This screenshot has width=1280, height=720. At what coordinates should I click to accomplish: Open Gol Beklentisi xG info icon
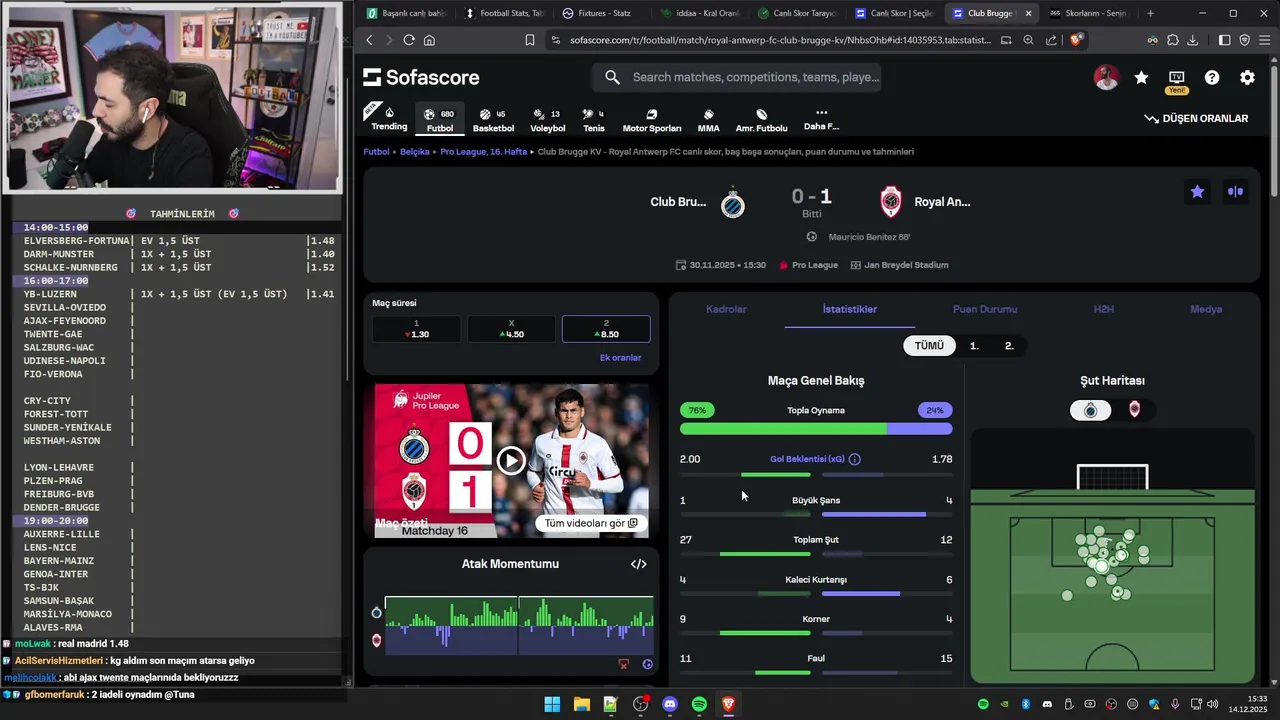point(854,459)
